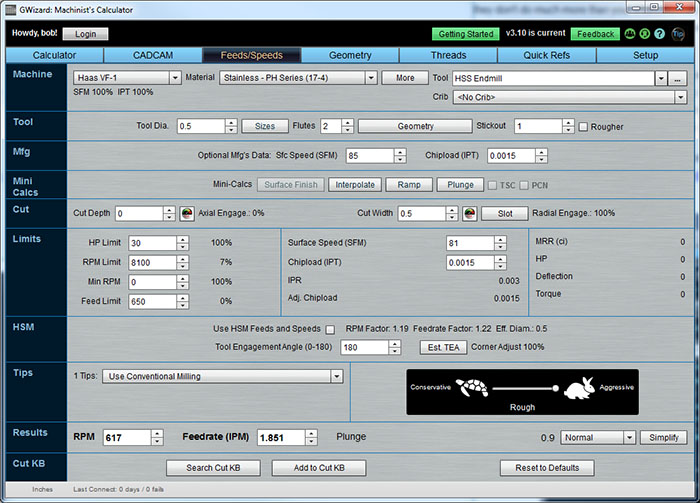Click the turtle Conservative icon
The height and width of the screenshot is (503, 700).
pyautogui.click(x=472, y=388)
